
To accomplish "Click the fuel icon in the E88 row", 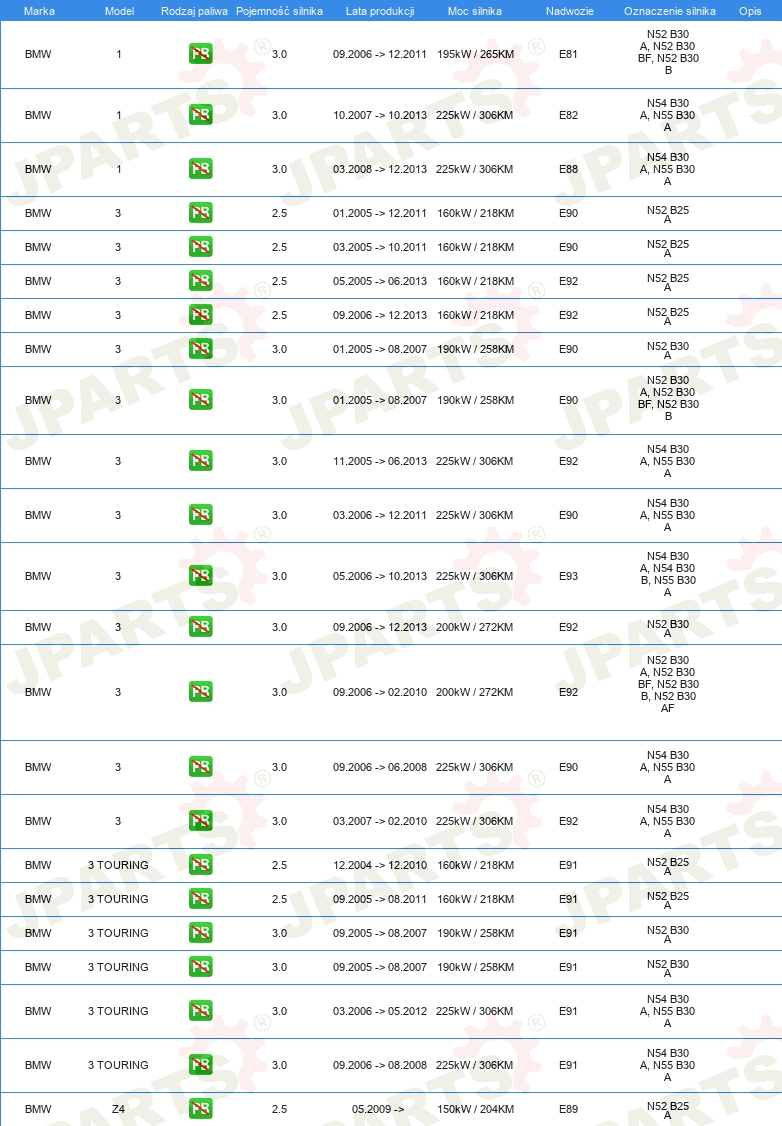I will [200, 169].
